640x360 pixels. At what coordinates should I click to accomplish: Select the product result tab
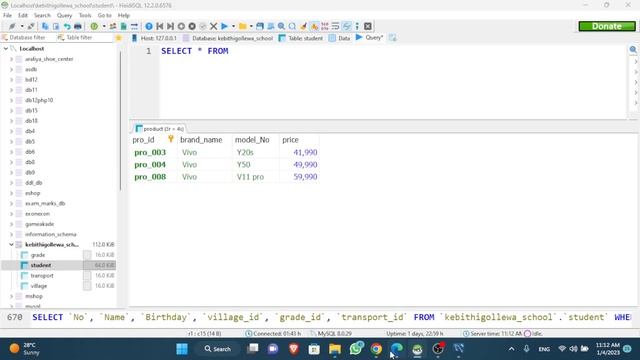pos(160,129)
